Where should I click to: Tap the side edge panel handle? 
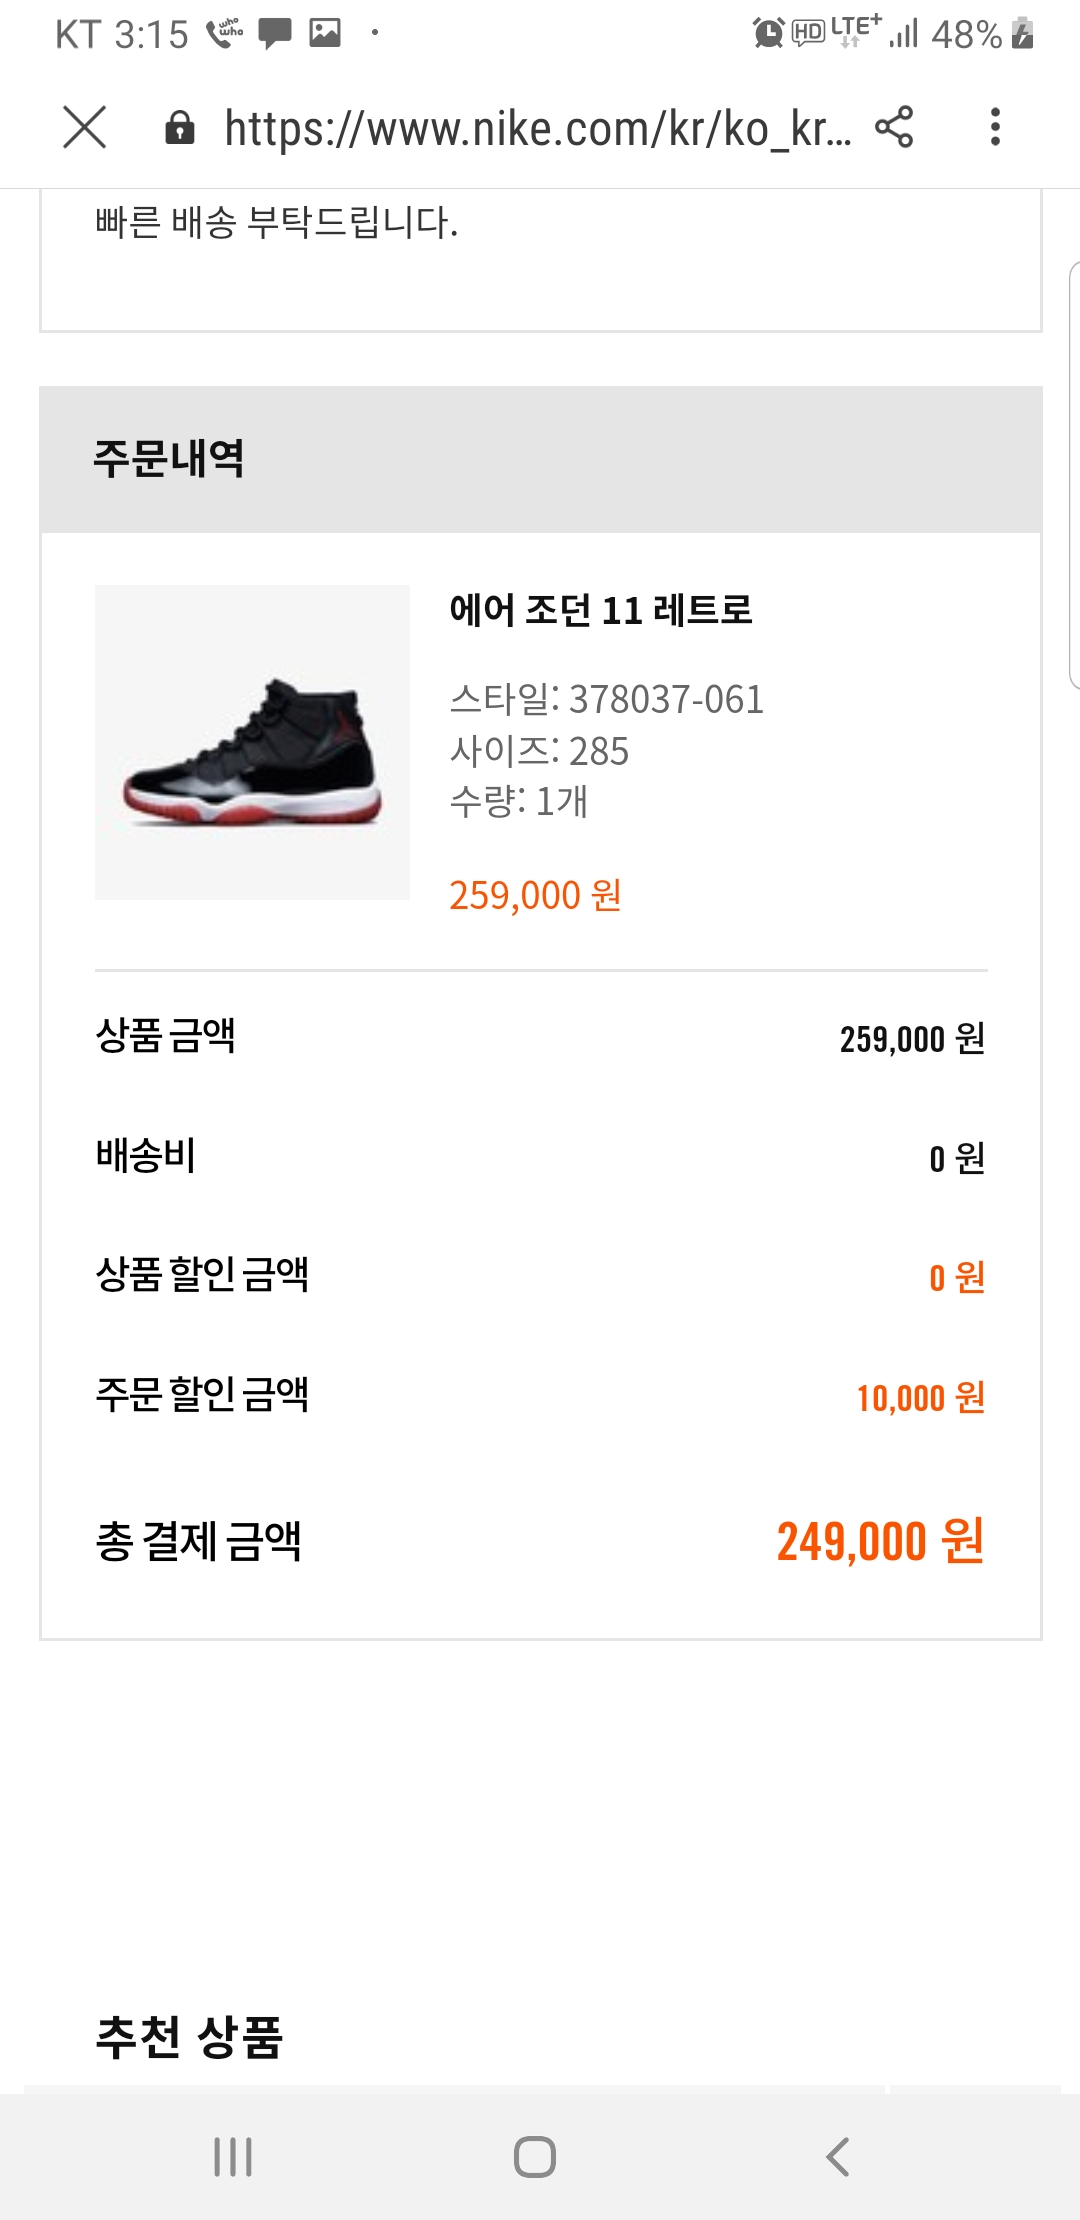pos(1074,475)
